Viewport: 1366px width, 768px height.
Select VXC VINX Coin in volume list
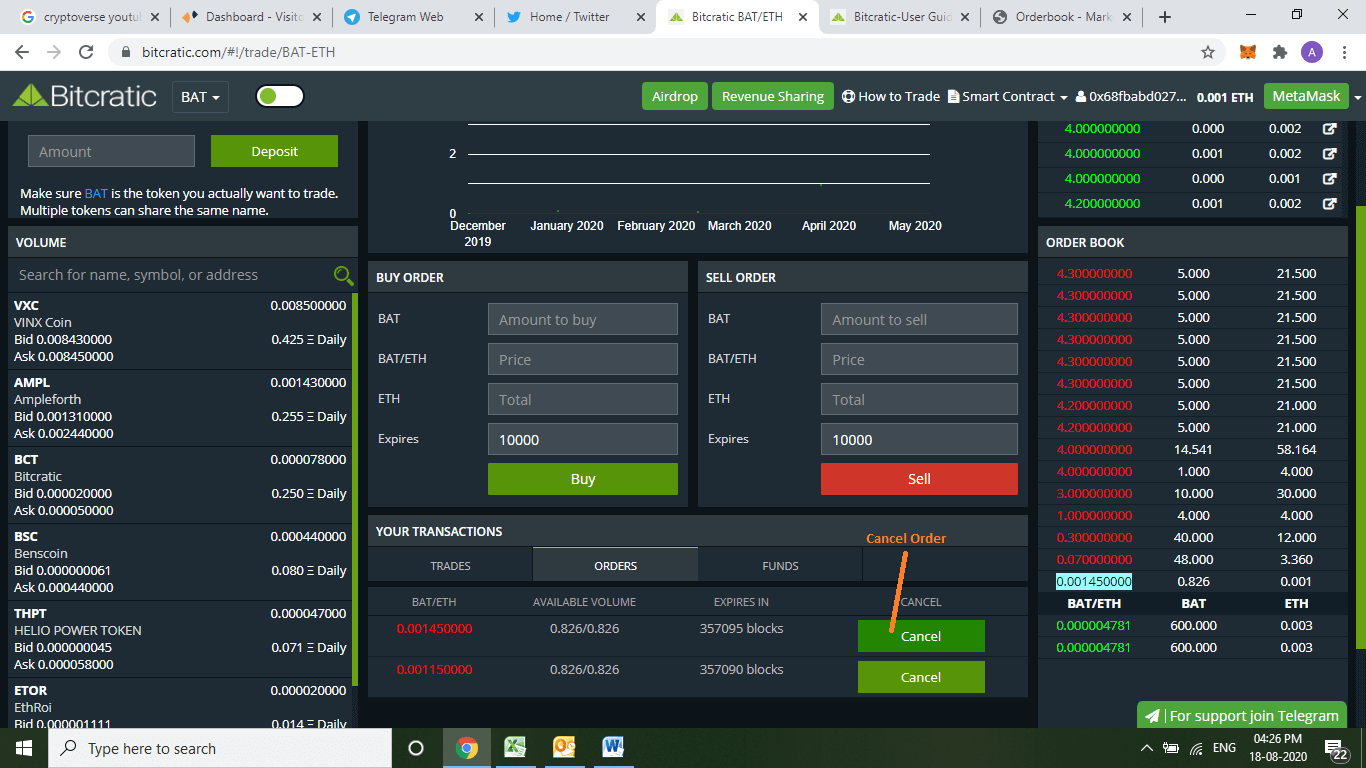(x=180, y=331)
